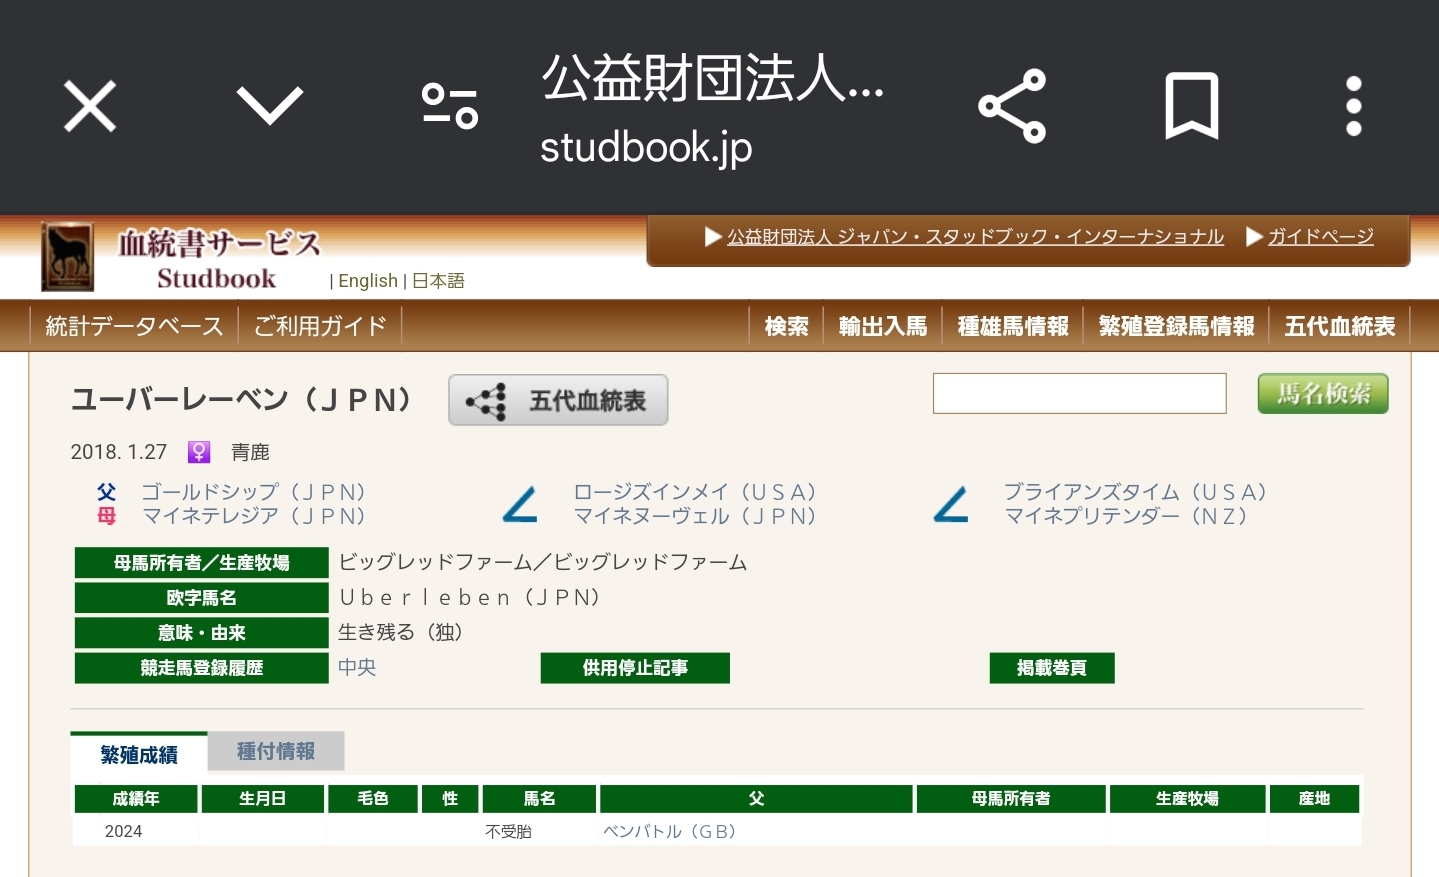Close the browser tab with X icon

pos(90,106)
